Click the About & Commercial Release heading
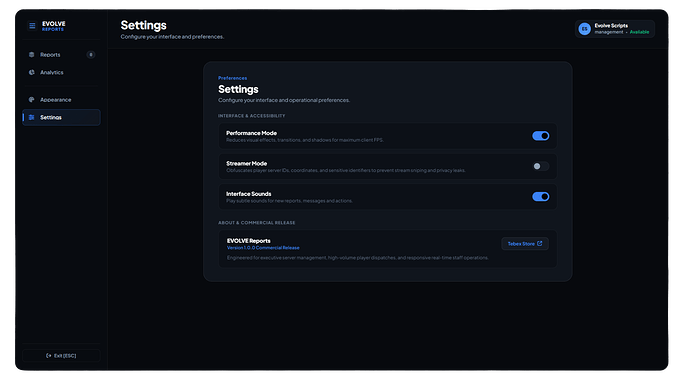The height and width of the screenshot is (388, 690). coord(257,223)
